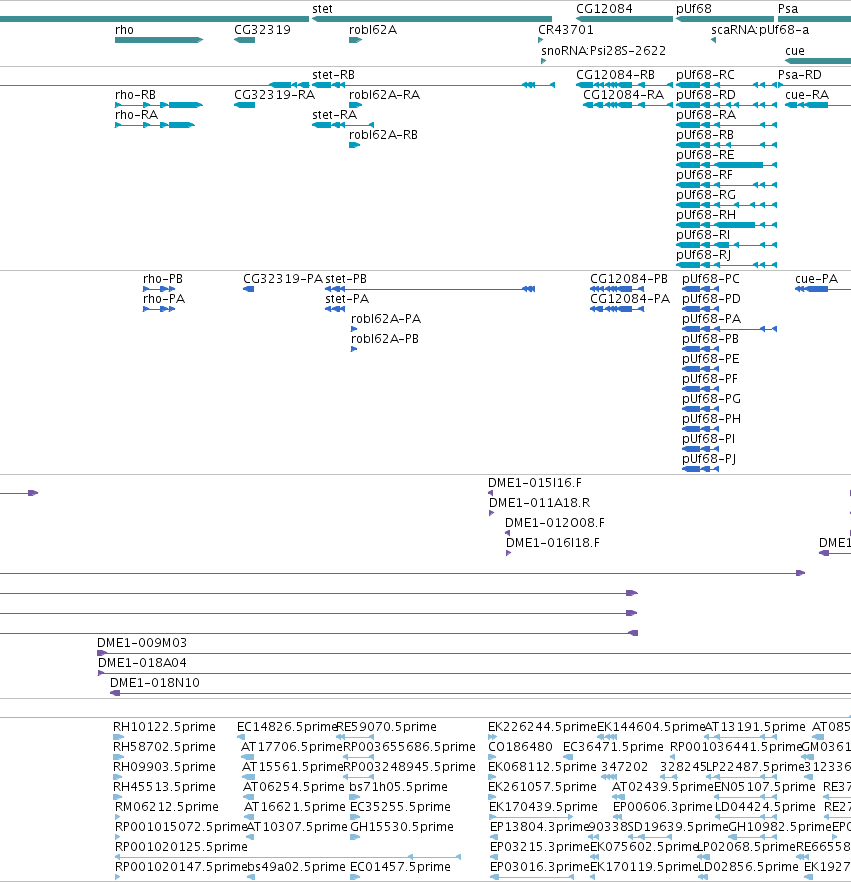Select cue-PA CDS label
This screenshot has height=882, width=851.
[x=816, y=279]
